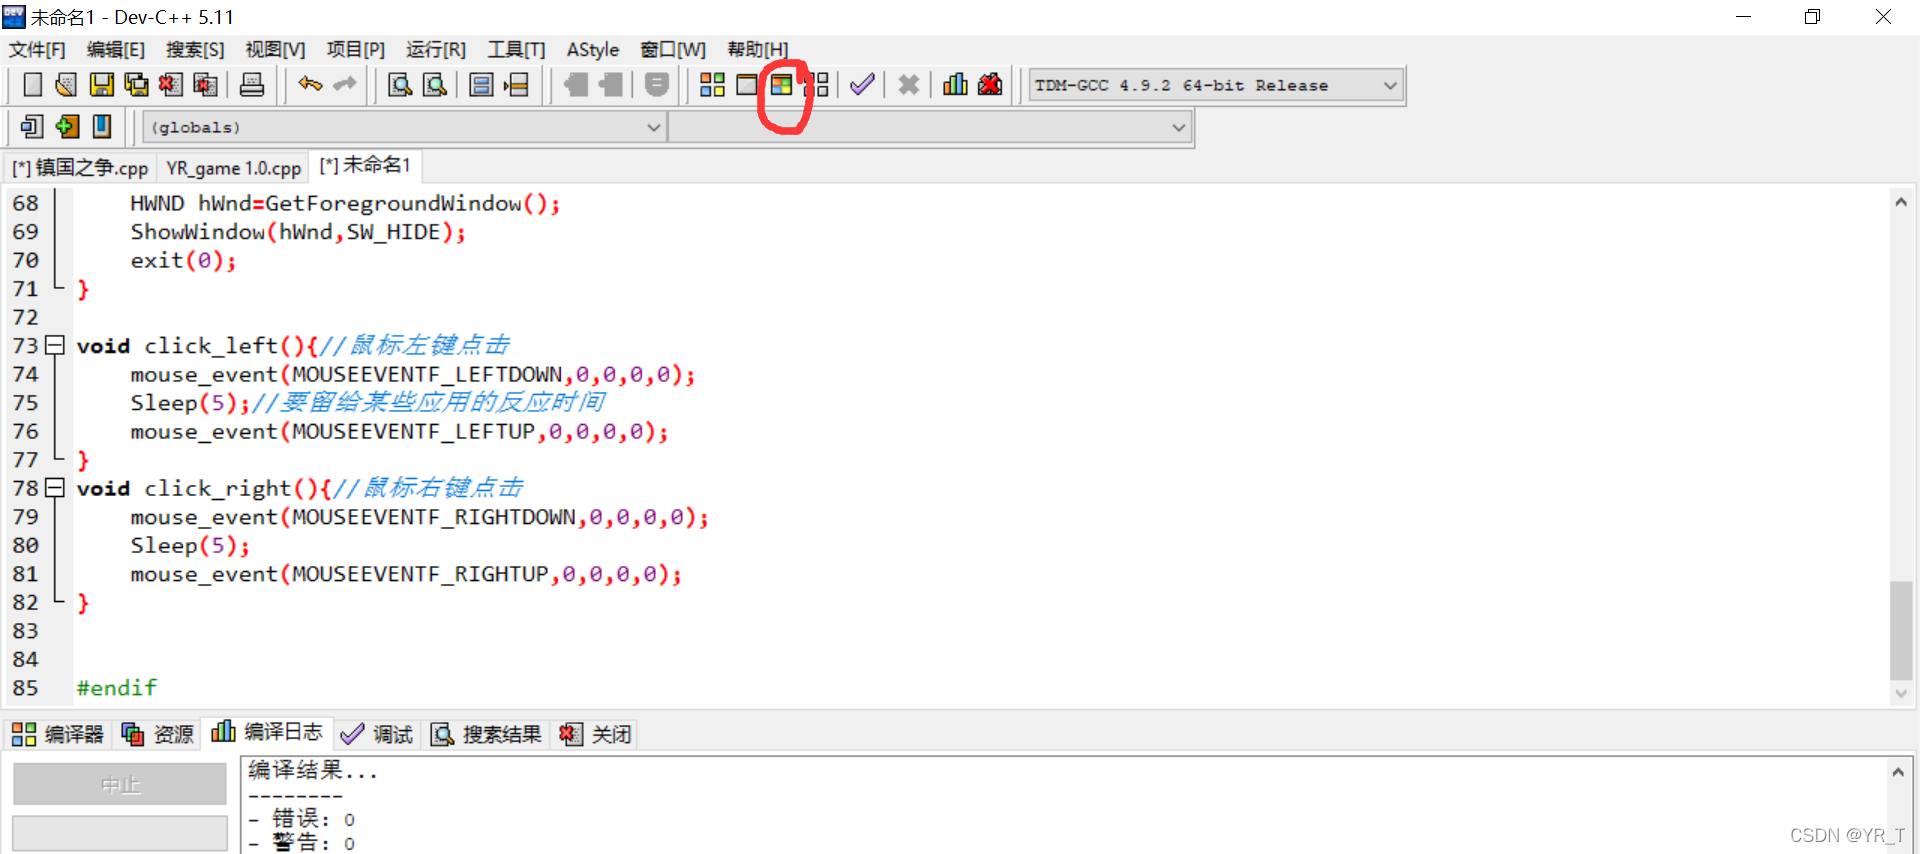
Task: Click the Goto line icon
Action: 516,85
